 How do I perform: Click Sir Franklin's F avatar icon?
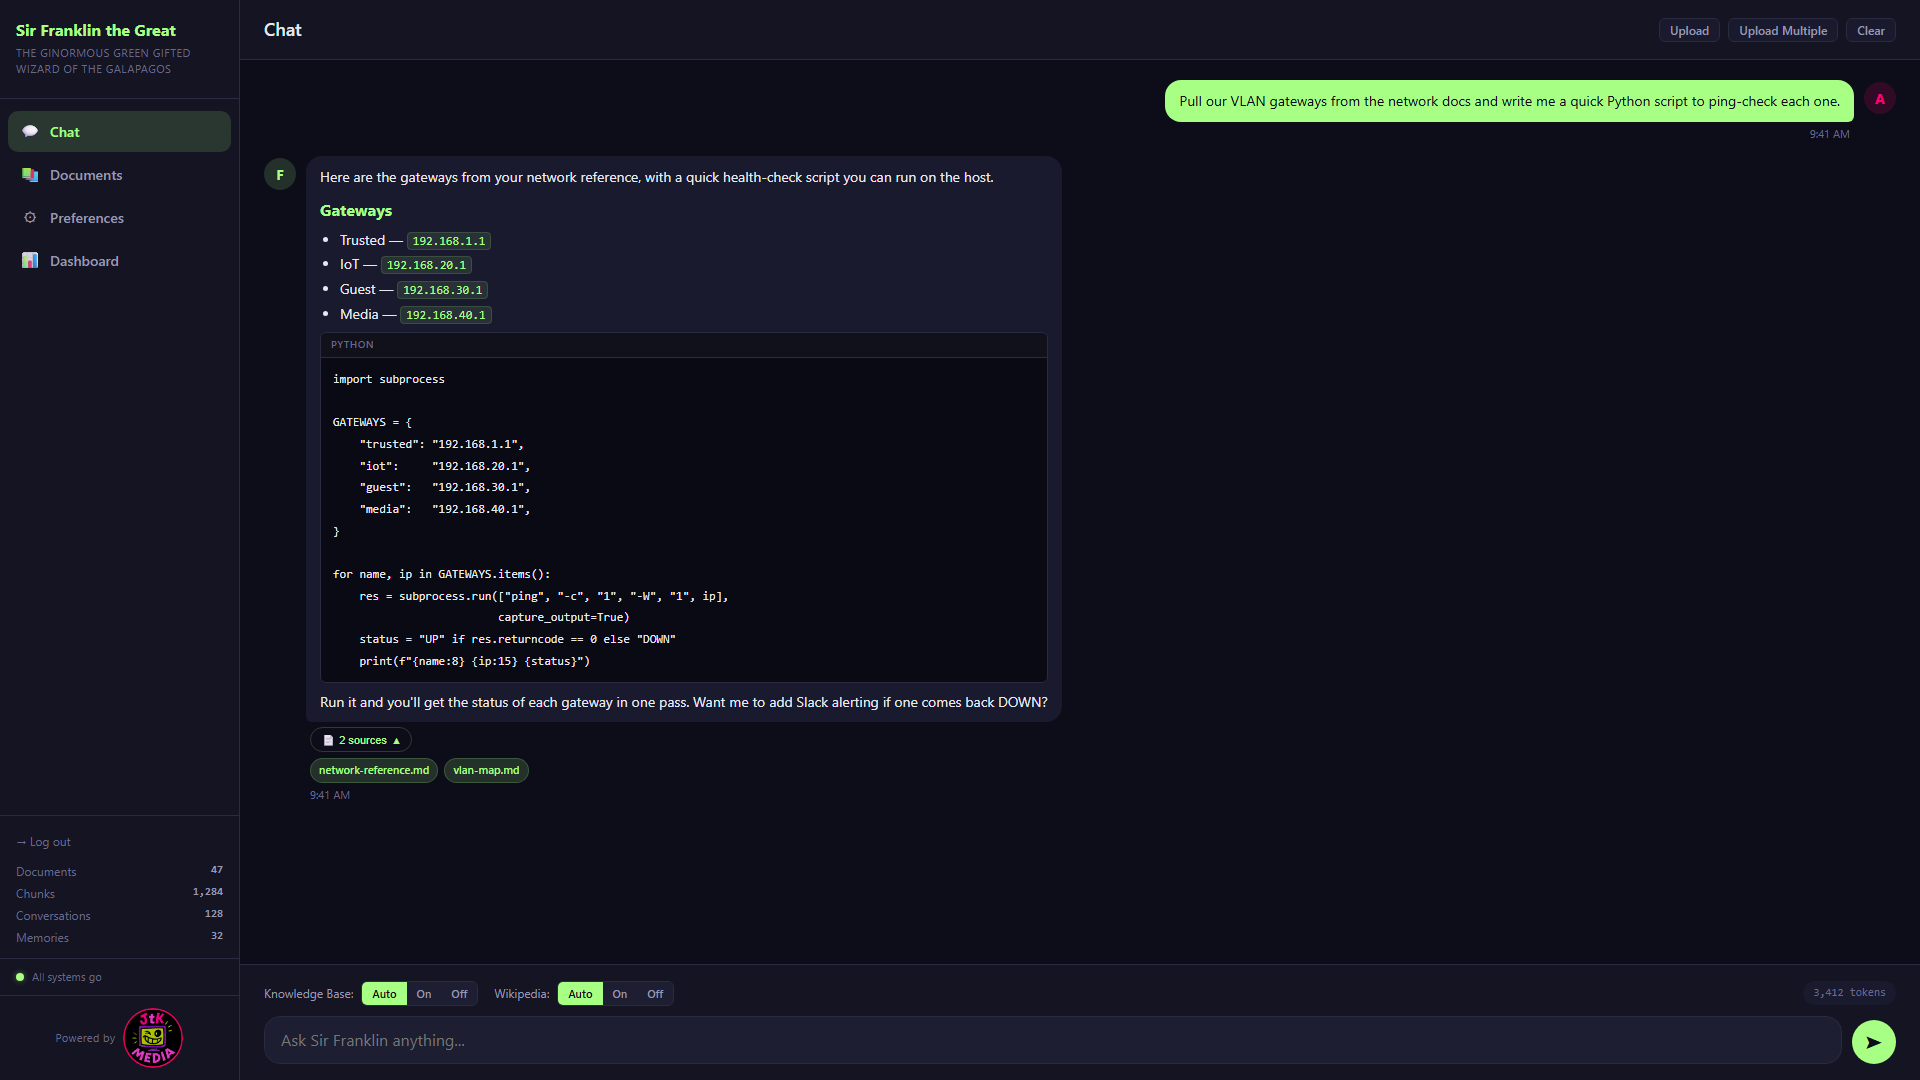pyautogui.click(x=280, y=175)
